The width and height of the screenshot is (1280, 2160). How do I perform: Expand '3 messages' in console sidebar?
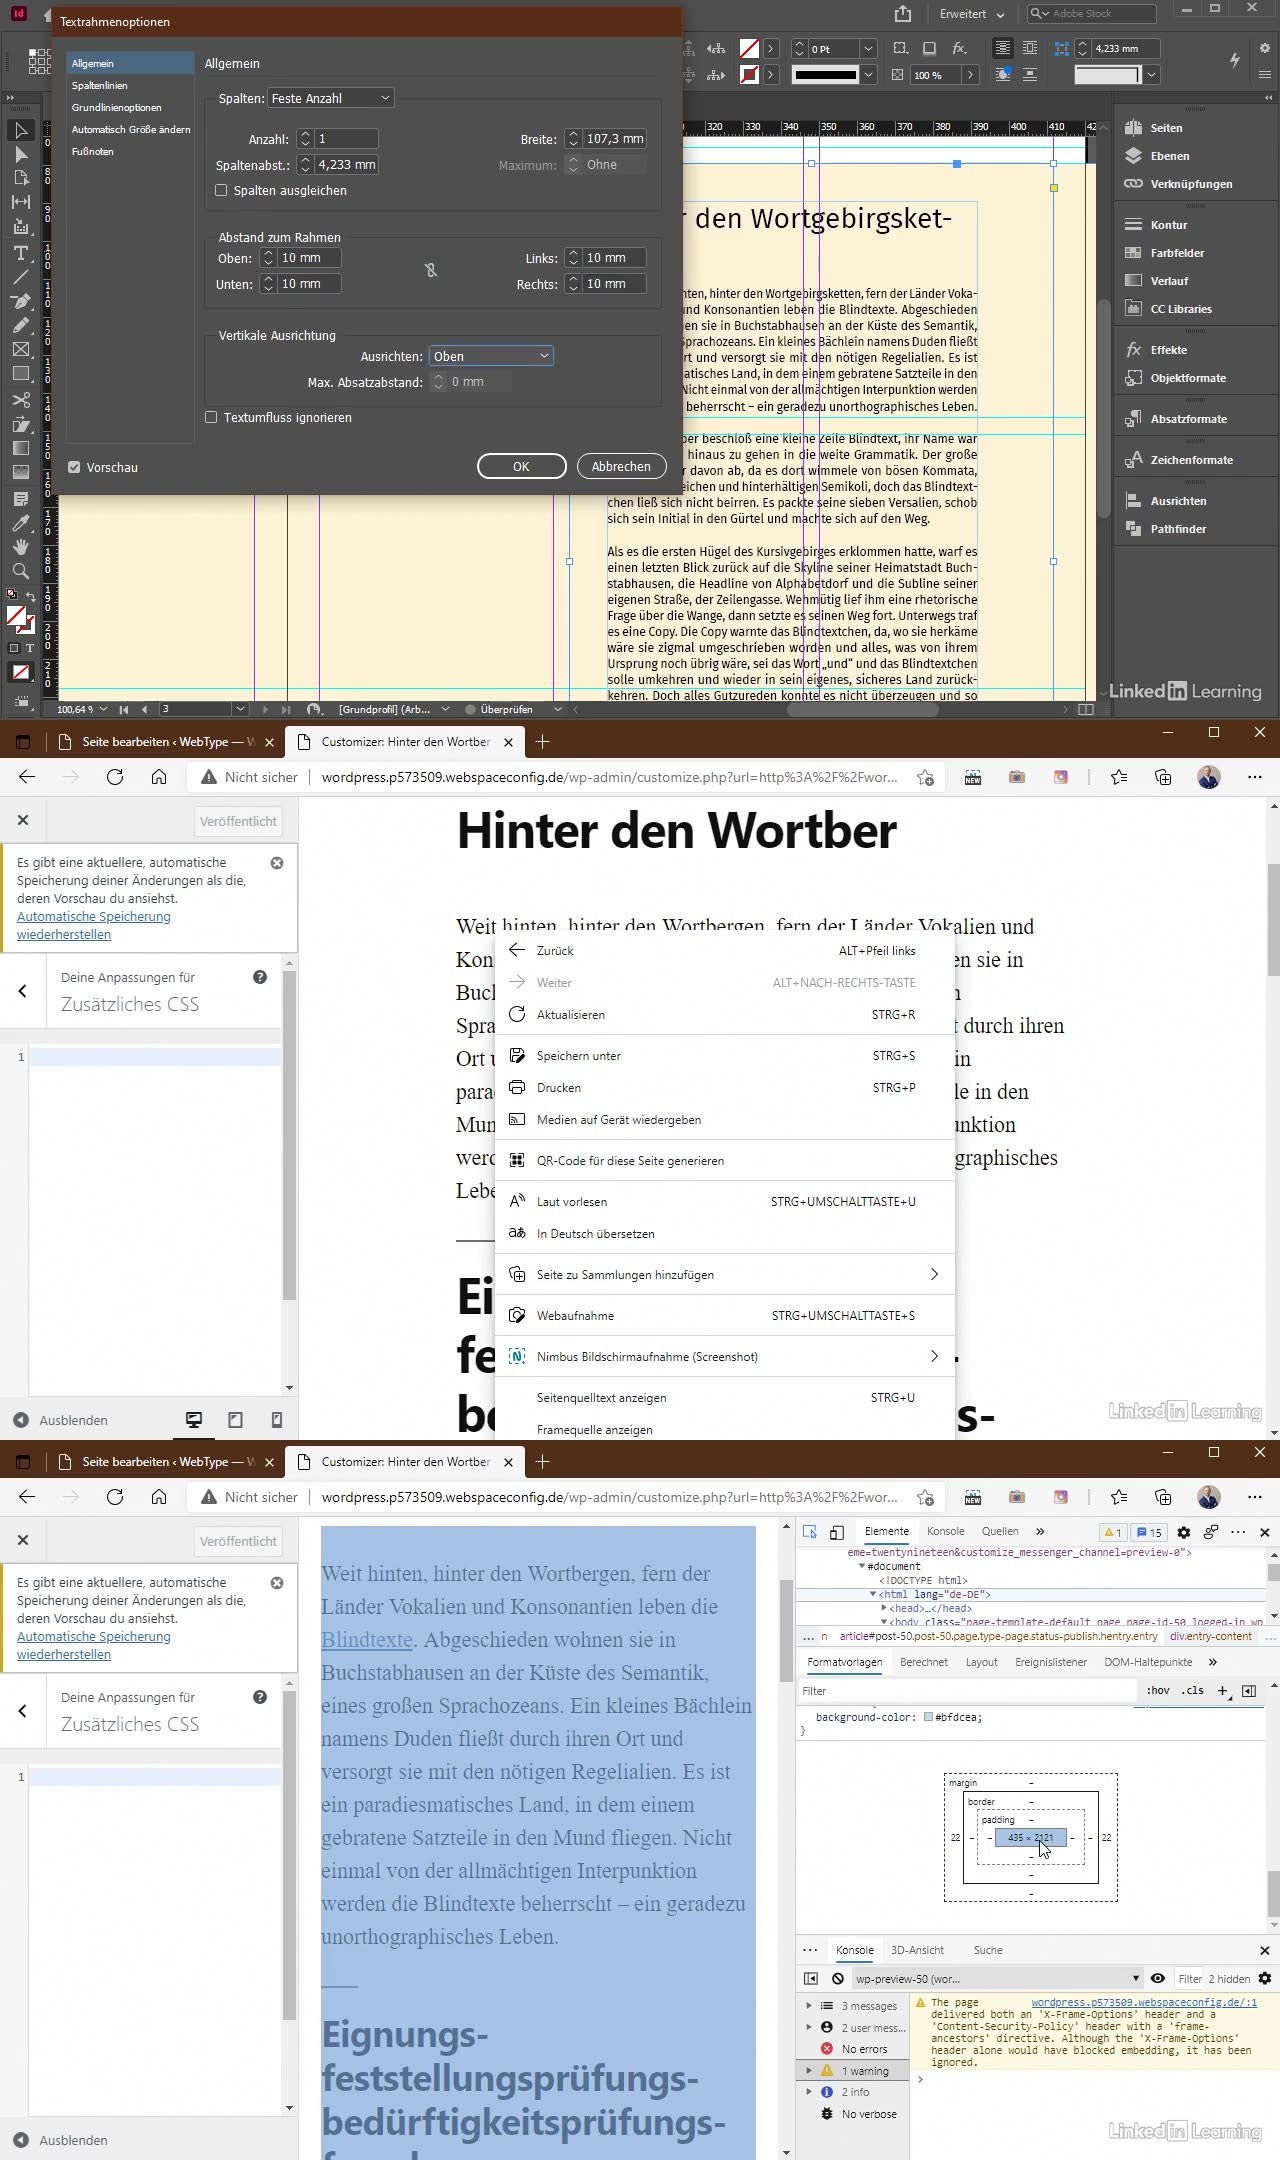click(x=809, y=2006)
